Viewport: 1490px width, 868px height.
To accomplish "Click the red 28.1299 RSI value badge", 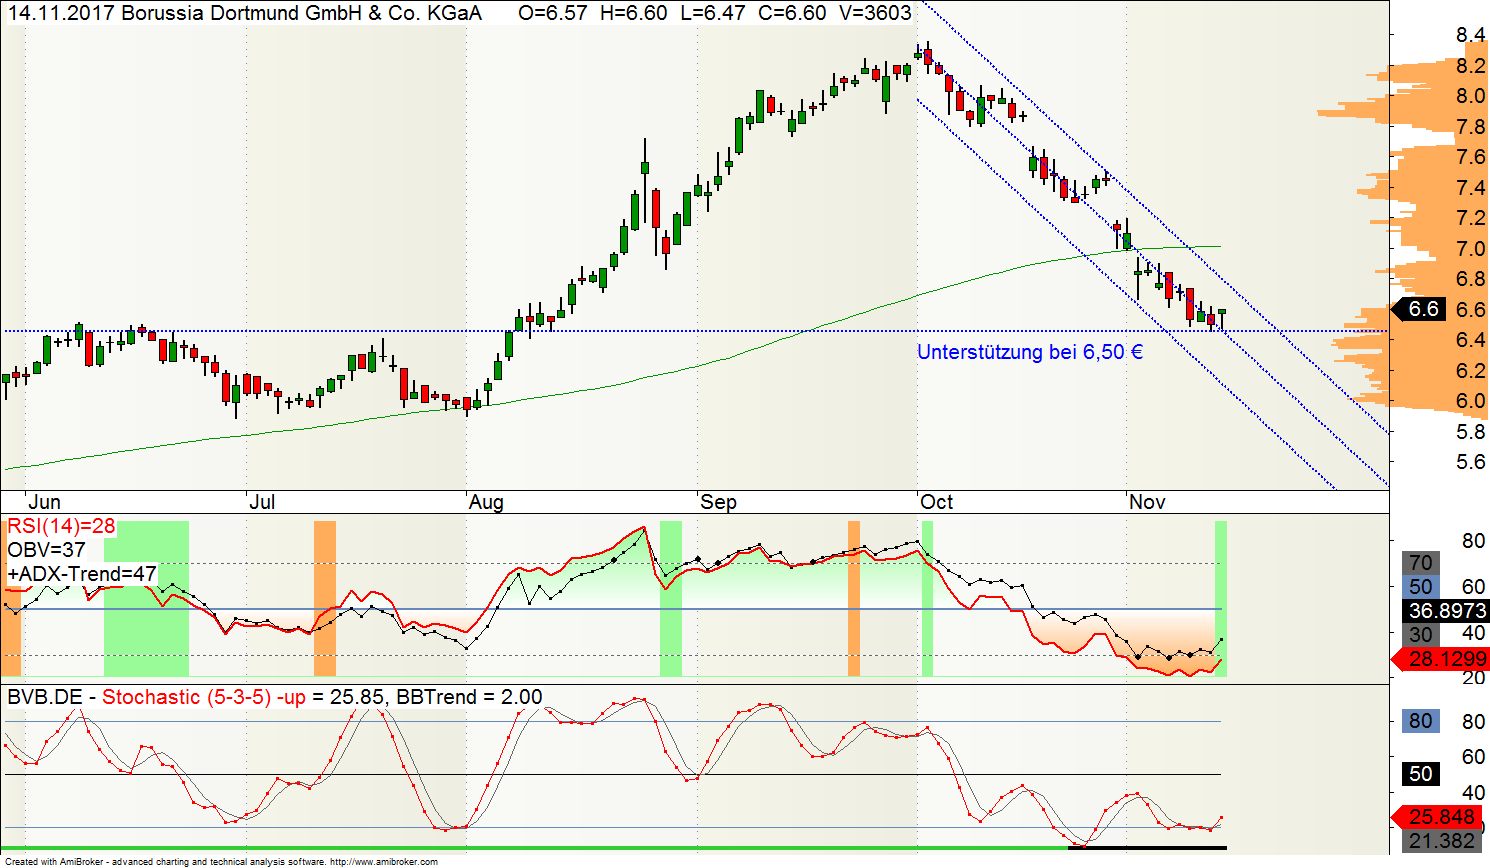I will pos(1440,659).
